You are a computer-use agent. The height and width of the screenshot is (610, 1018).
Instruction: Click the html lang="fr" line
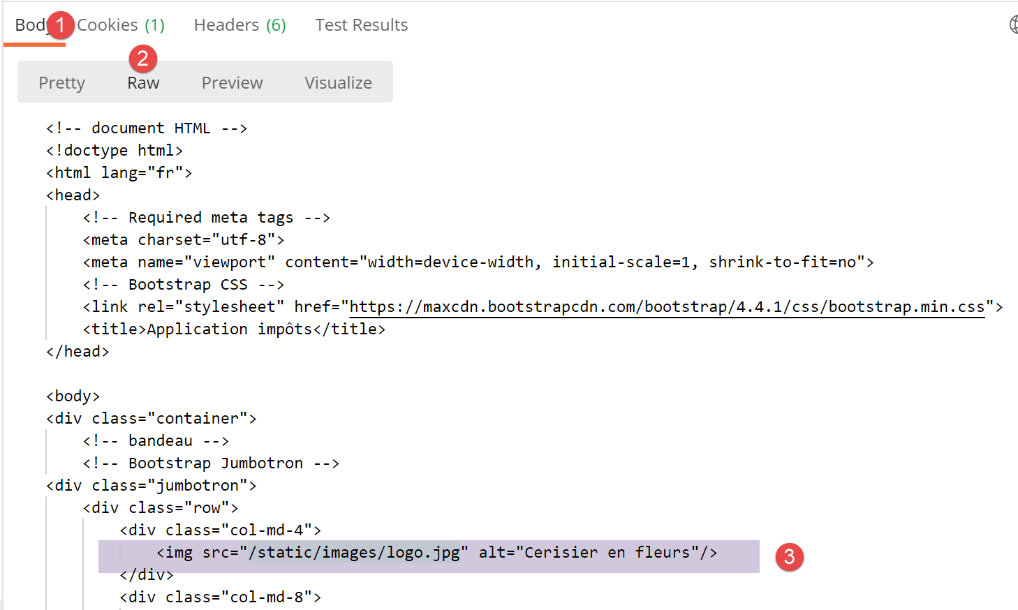tap(119, 172)
